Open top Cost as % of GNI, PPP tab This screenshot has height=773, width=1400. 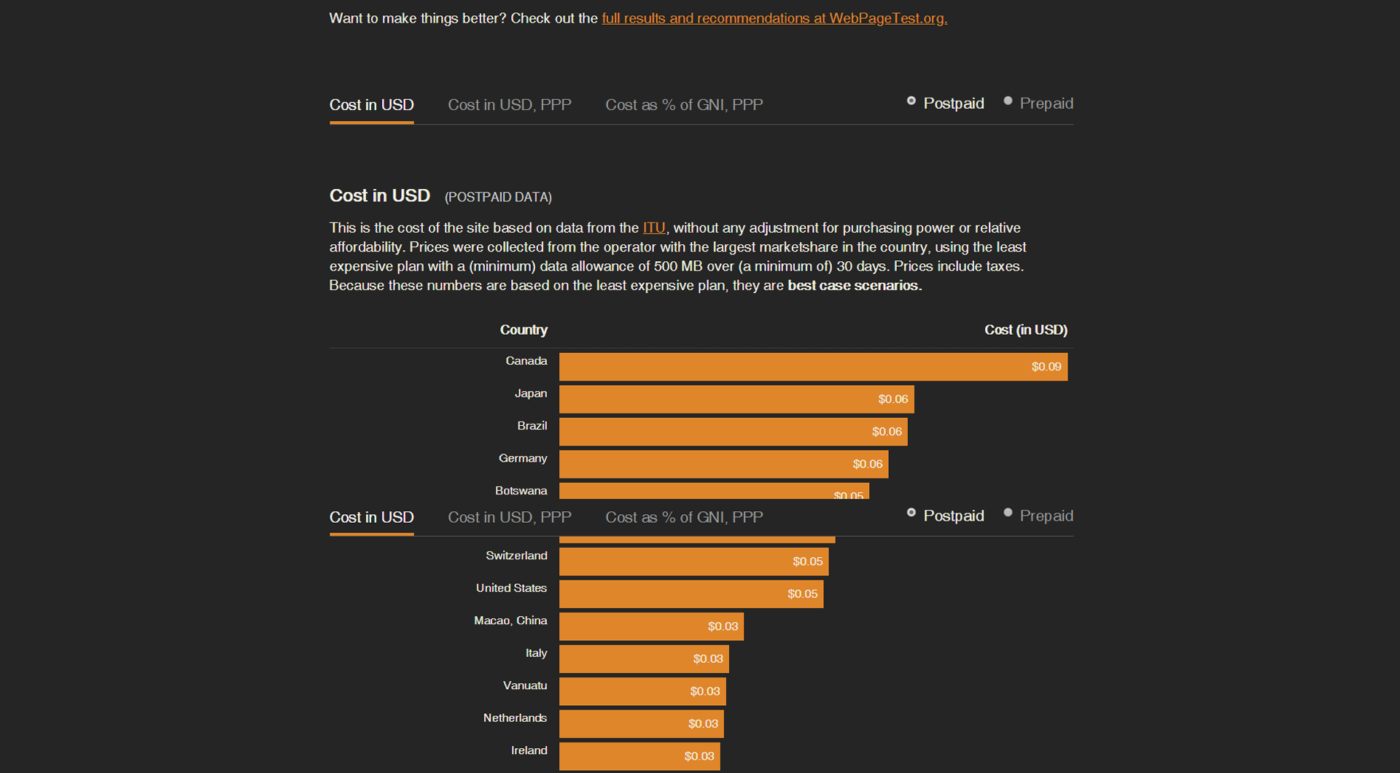click(684, 105)
